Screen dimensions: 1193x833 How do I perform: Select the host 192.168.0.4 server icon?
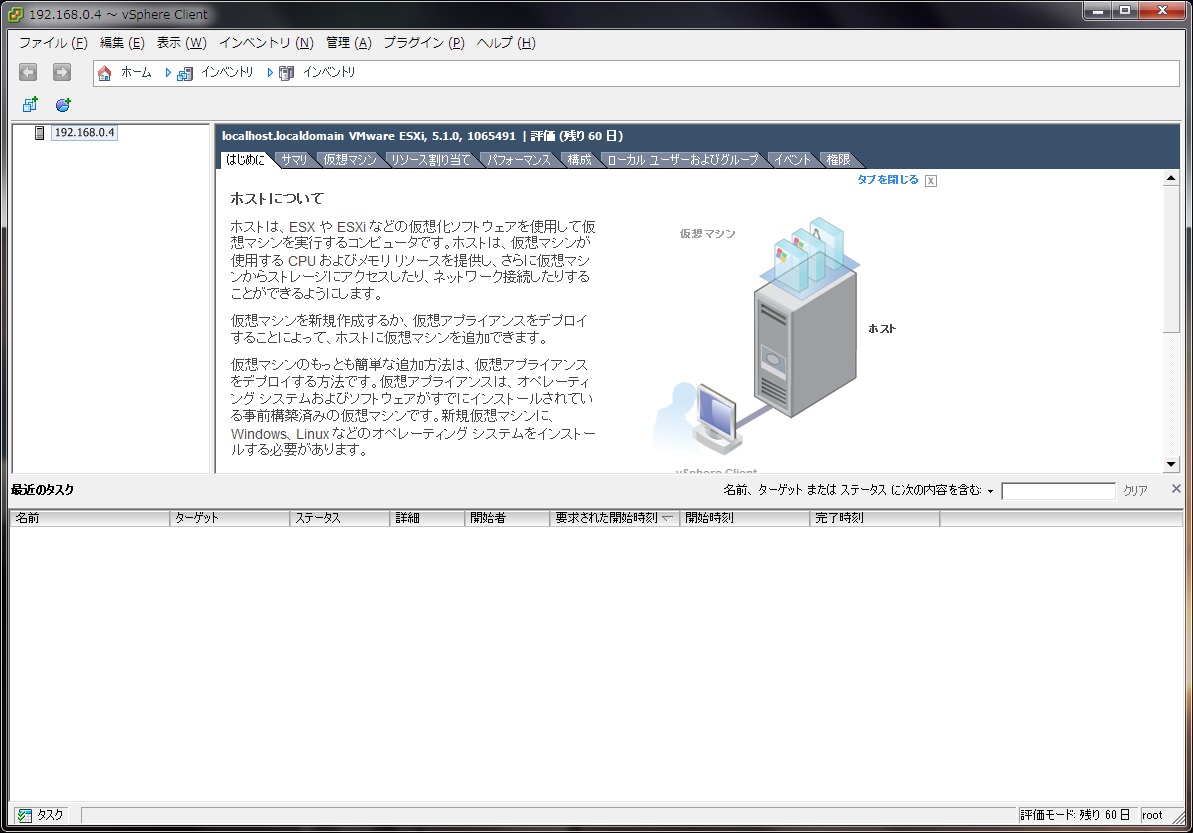pos(40,133)
